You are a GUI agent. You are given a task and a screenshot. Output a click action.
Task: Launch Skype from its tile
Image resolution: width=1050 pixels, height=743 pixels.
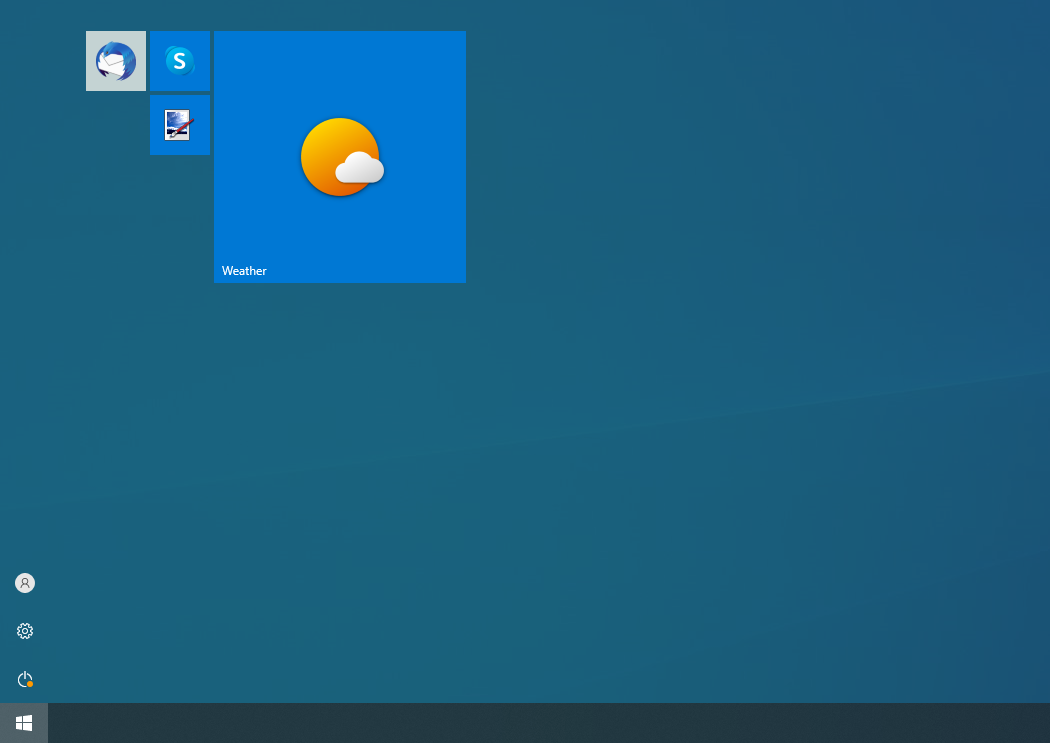pos(179,61)
